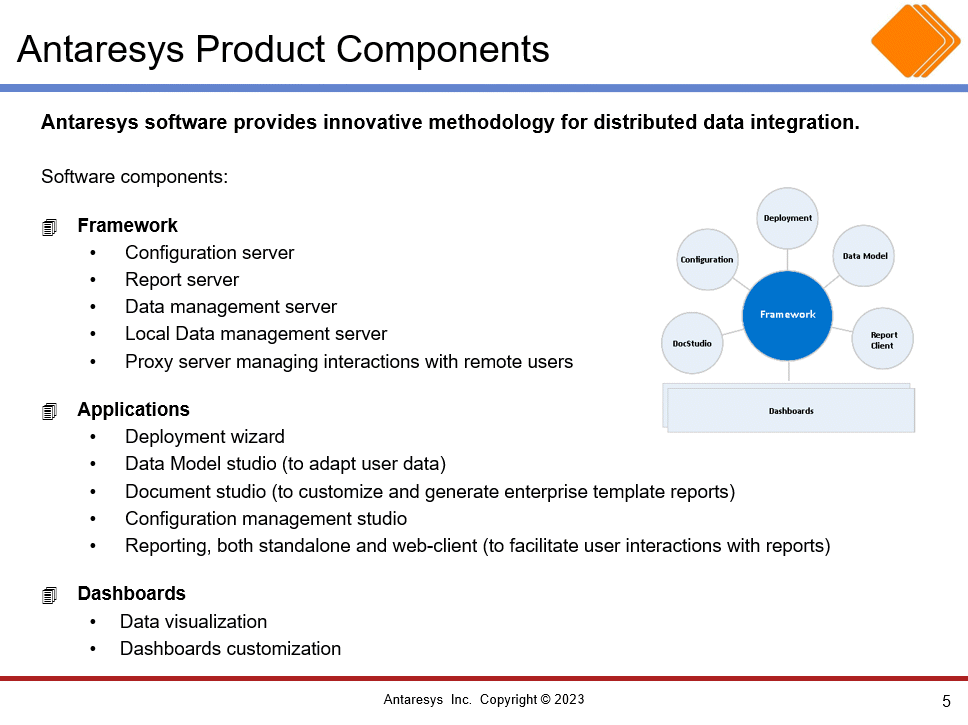Screen dimensions: 968x725
Task: Click the copyright footer text
Action: pyautogui.click(x=483, y=699)
